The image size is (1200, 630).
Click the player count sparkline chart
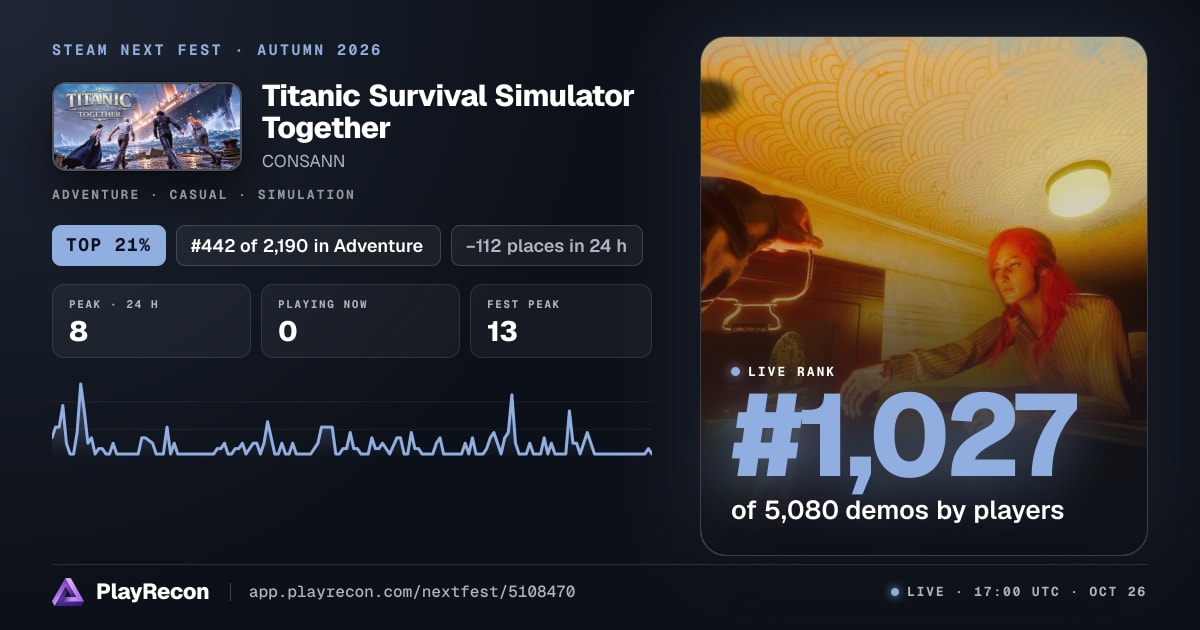[352, 420]
